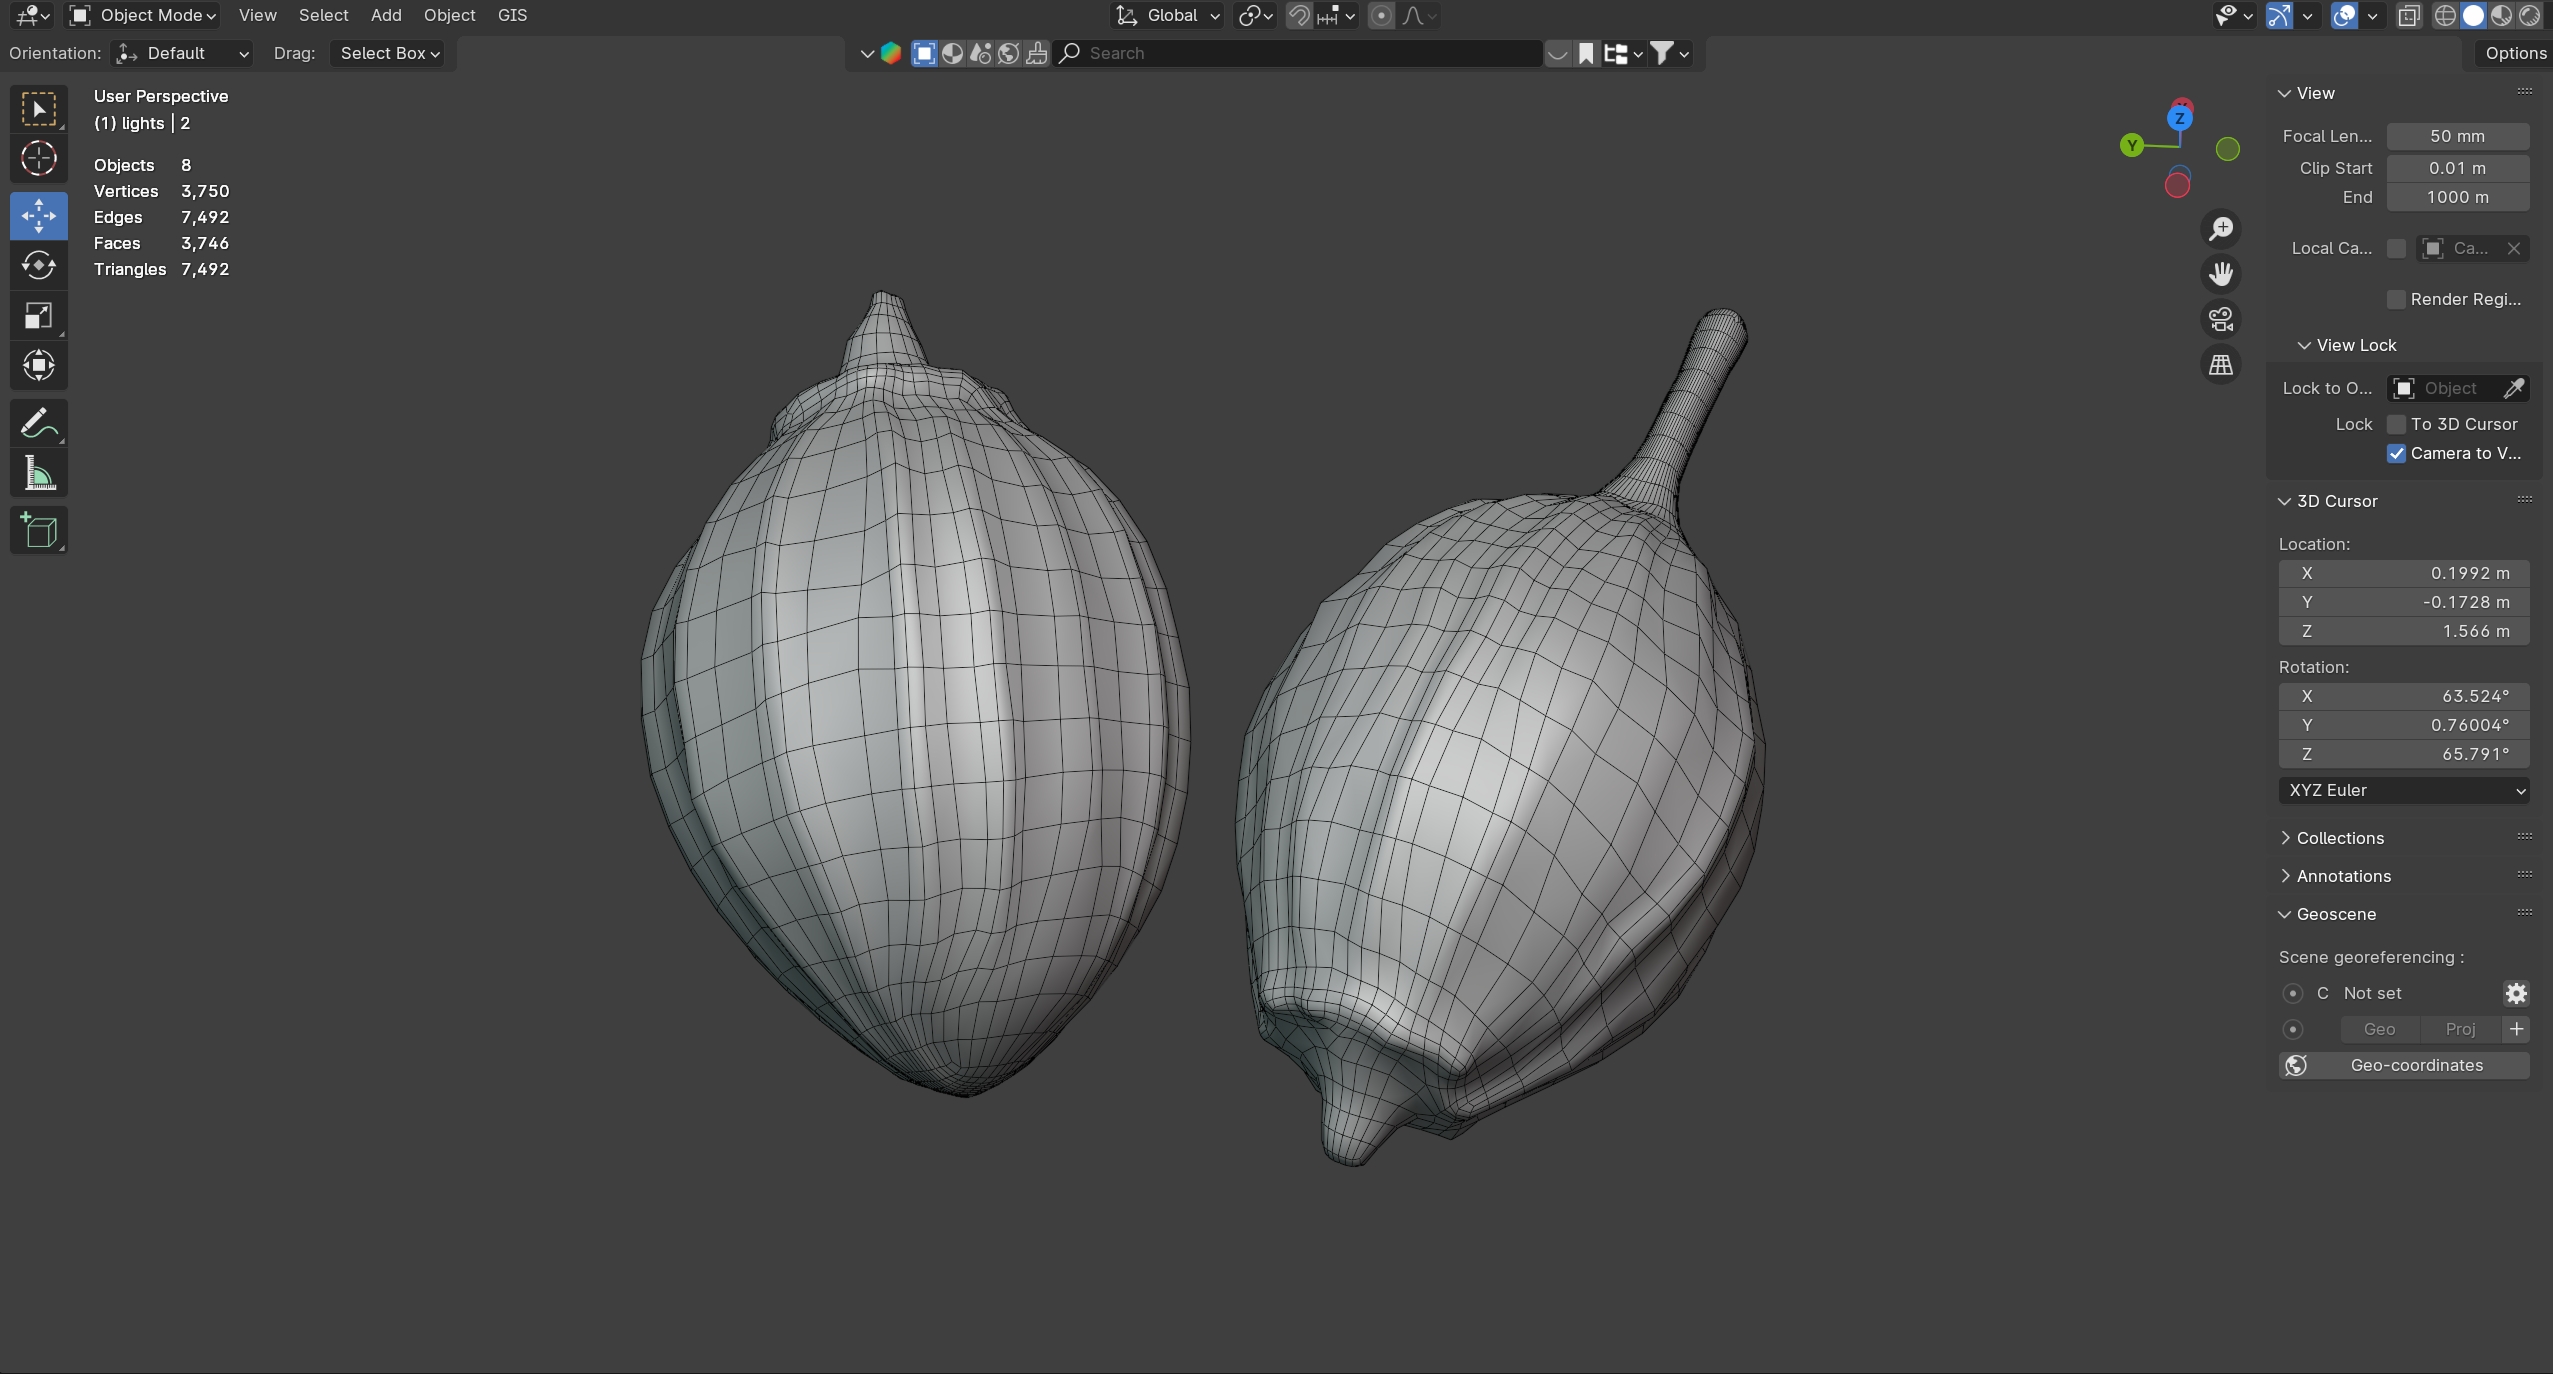
Task: Select the Add Cube tool
Action: 39,530
